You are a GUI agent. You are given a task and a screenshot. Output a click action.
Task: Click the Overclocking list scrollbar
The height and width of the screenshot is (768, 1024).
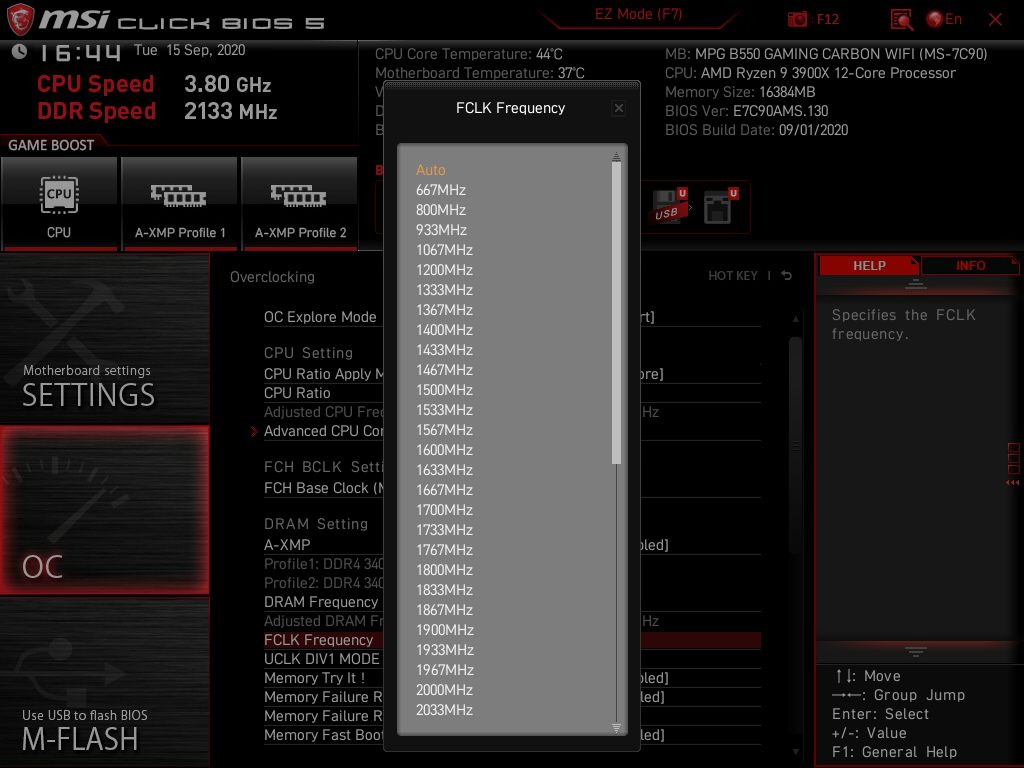click(x=795, y=444)
